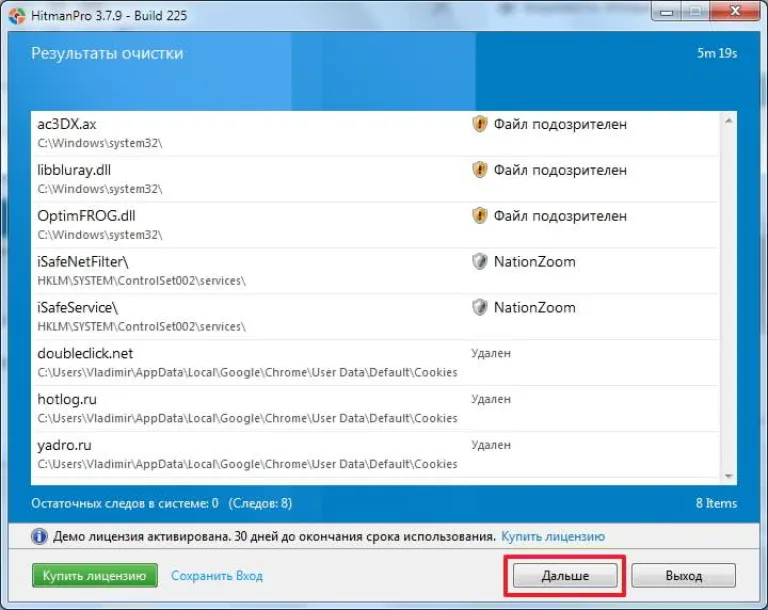Select the doubleclick.net row
The image size is (768, 610).
point(375,363)
